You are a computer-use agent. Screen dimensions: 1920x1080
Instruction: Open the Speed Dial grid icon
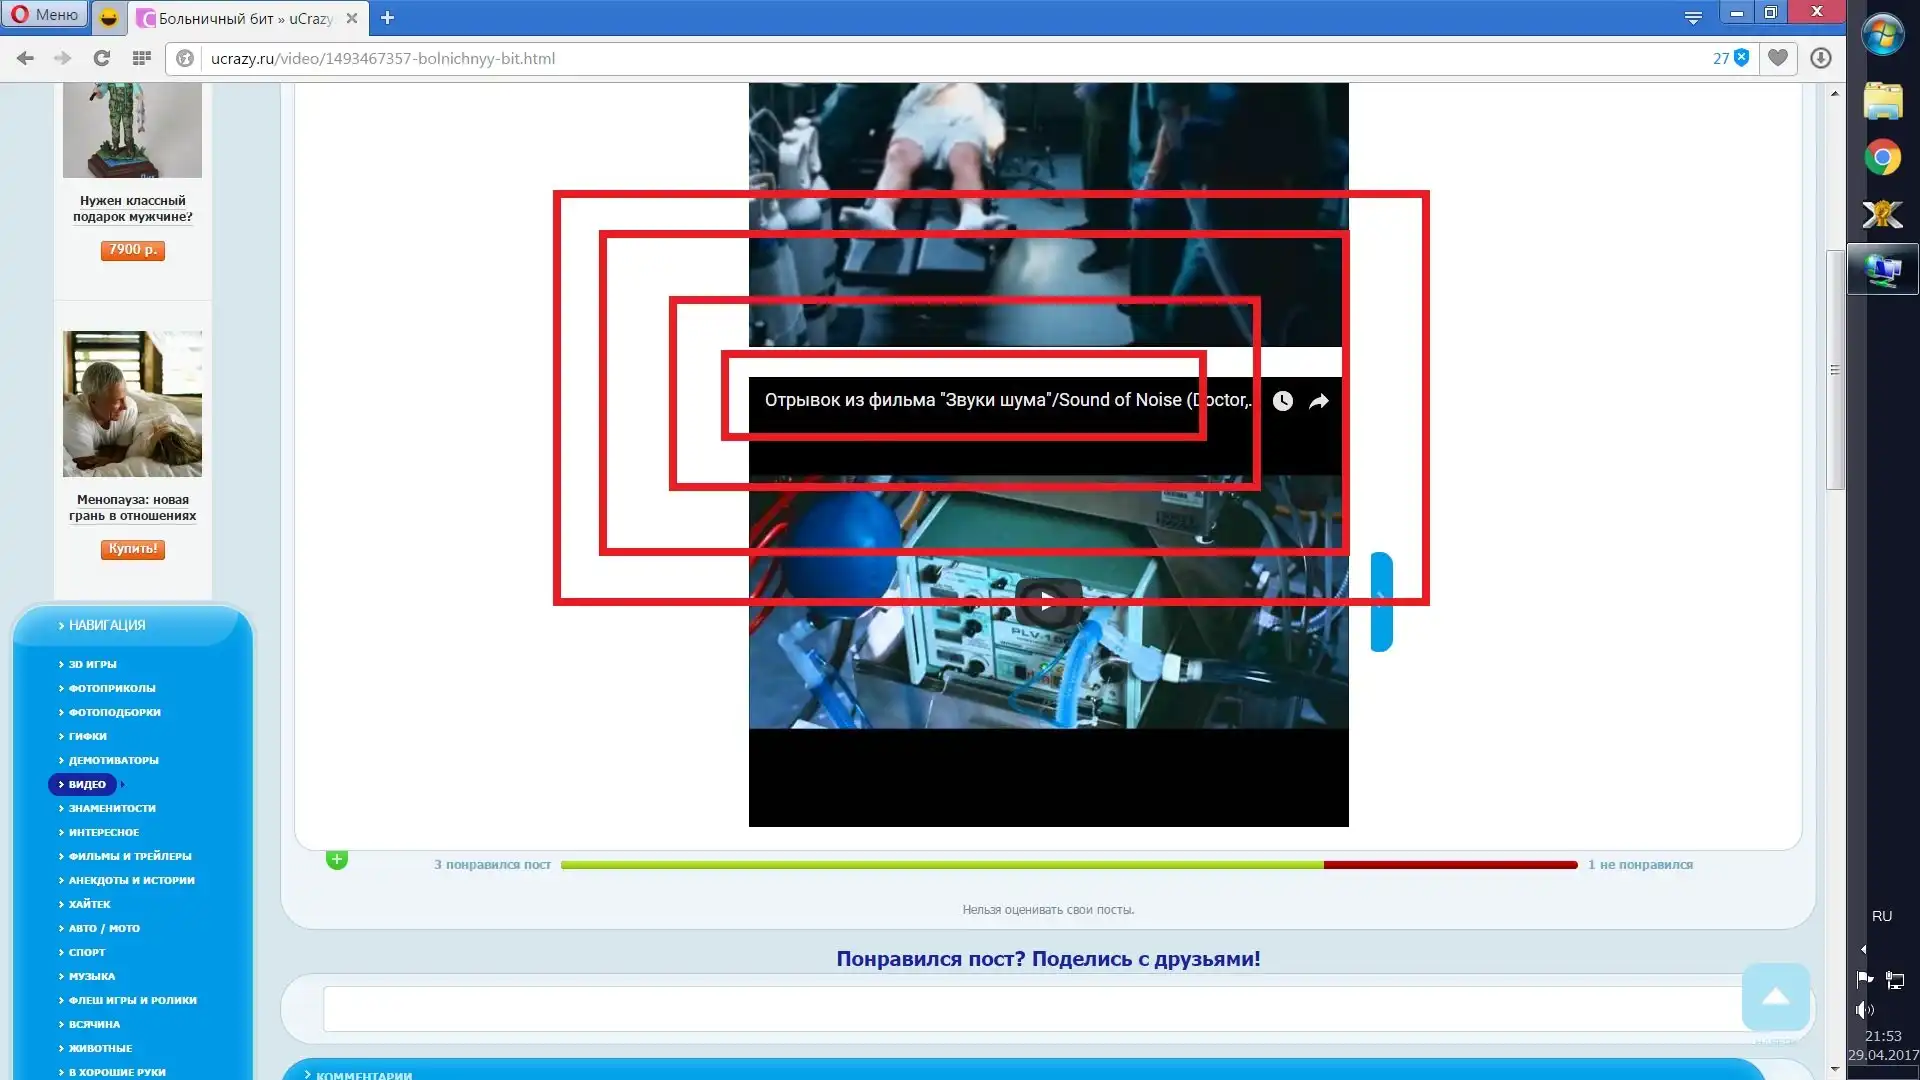pos(142,58)
